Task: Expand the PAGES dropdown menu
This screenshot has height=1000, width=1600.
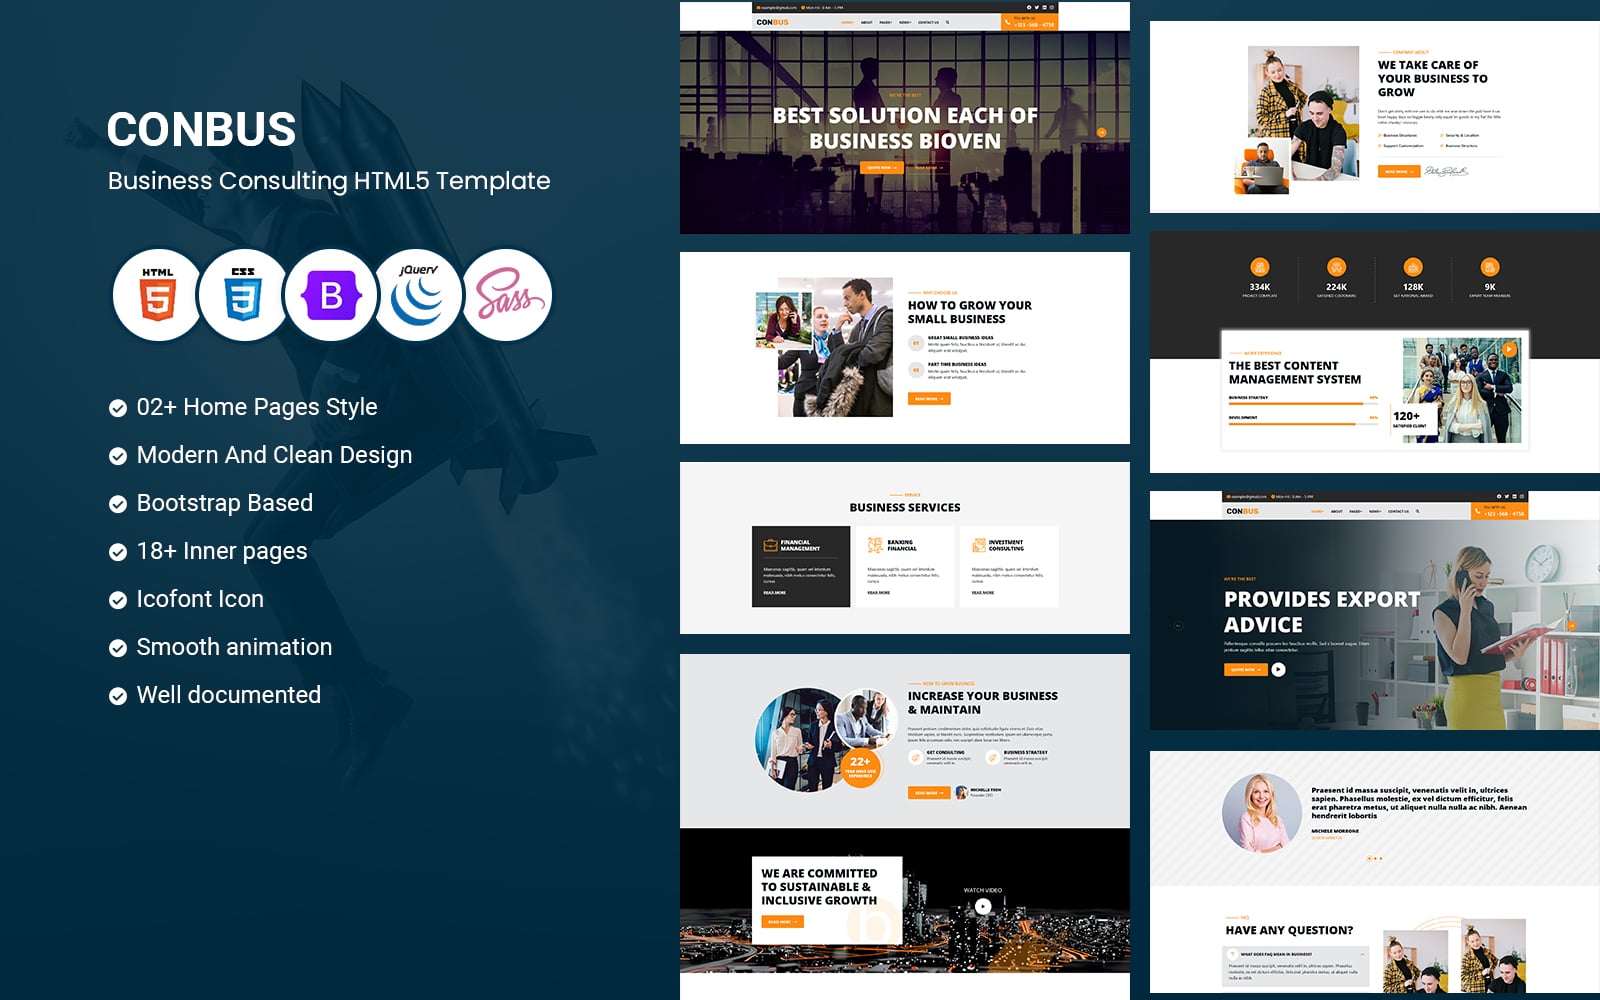Action: click(886, 22)
